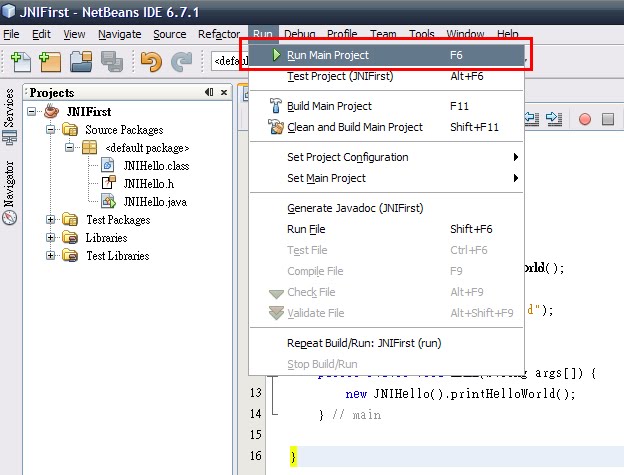Select Test Project (JNIFirst) menu item
The width and height of the screenshot is (624, 475).
point(386,76)
